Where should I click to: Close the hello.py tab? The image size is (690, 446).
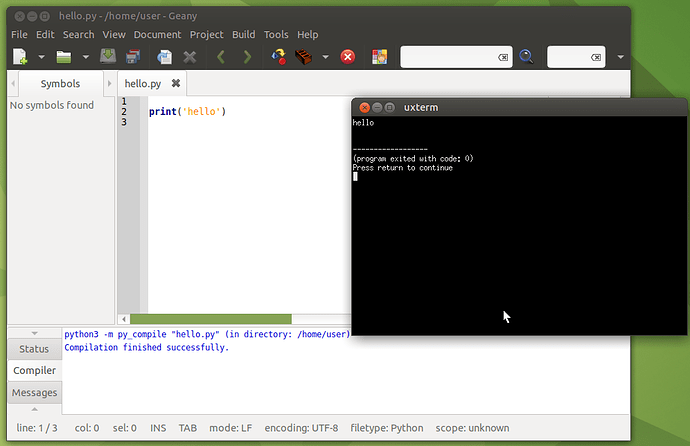pos(176,83)
